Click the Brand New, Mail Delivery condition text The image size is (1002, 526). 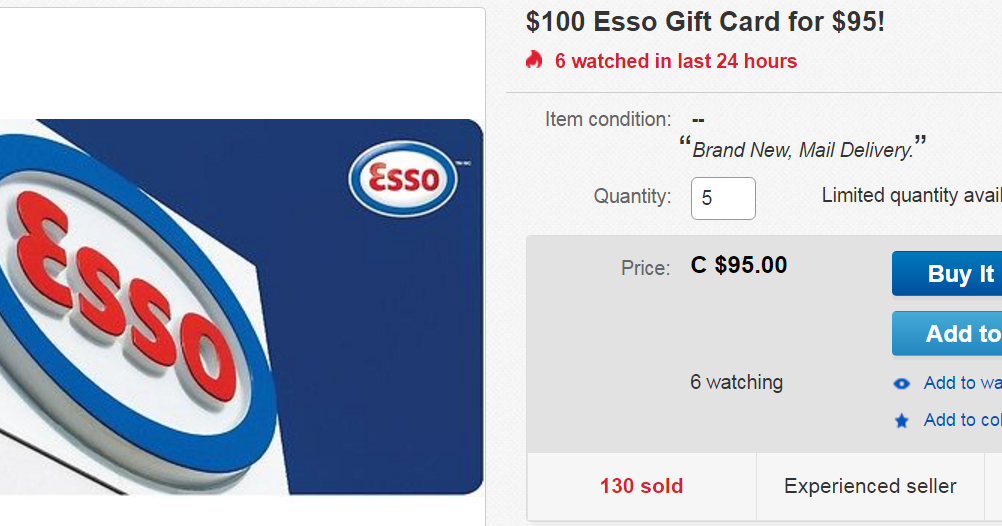pos(803,150)
